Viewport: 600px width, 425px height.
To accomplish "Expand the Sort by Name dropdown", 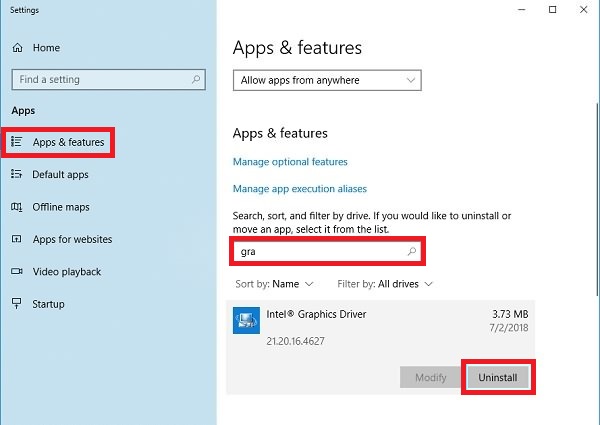I will 274,284.
